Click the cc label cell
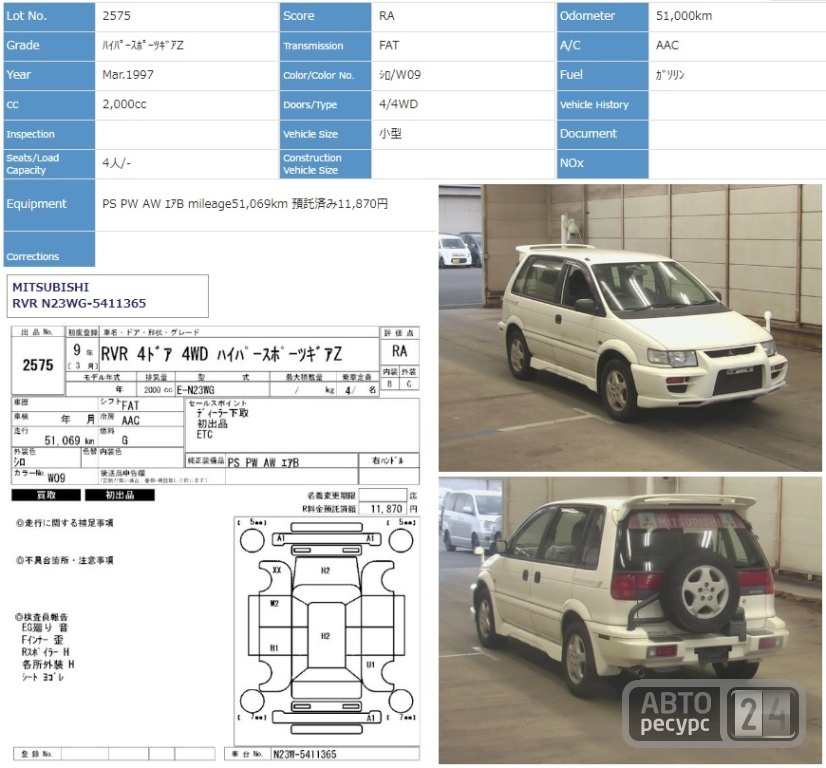Viewport: 826px width, 768px height. coord(49,105)
